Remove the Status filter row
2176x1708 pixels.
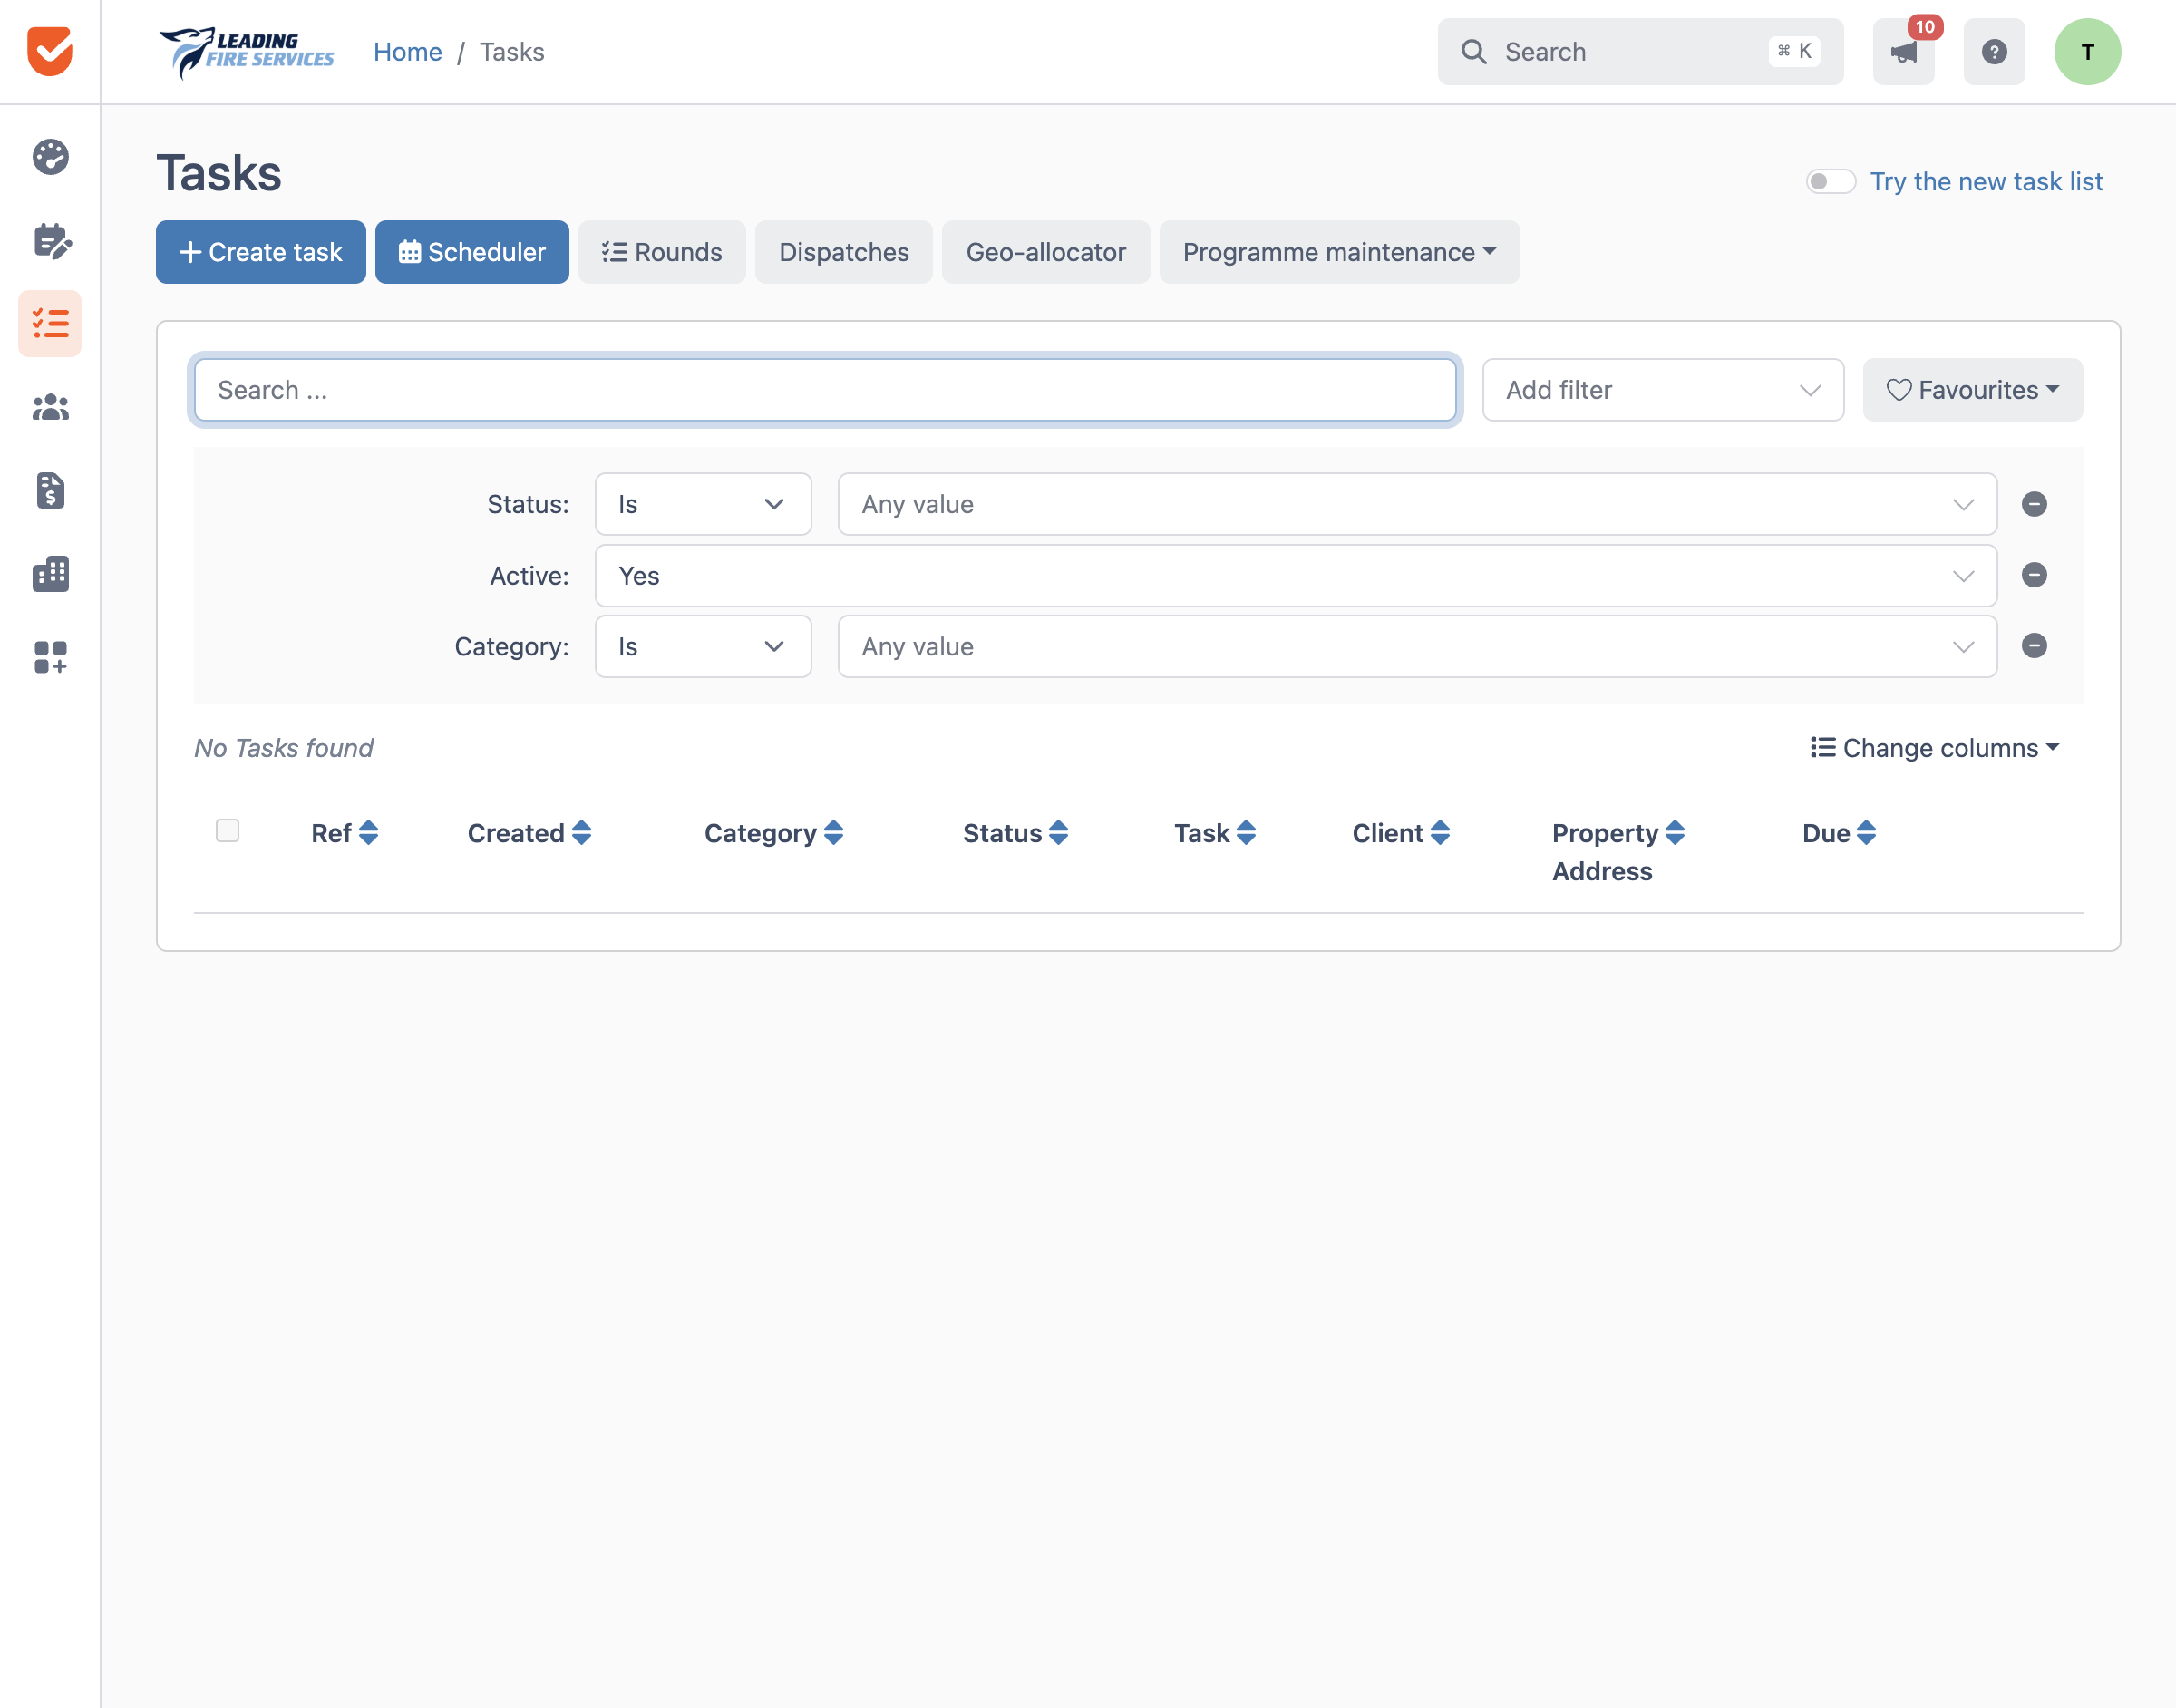(x=2034, y=504)
